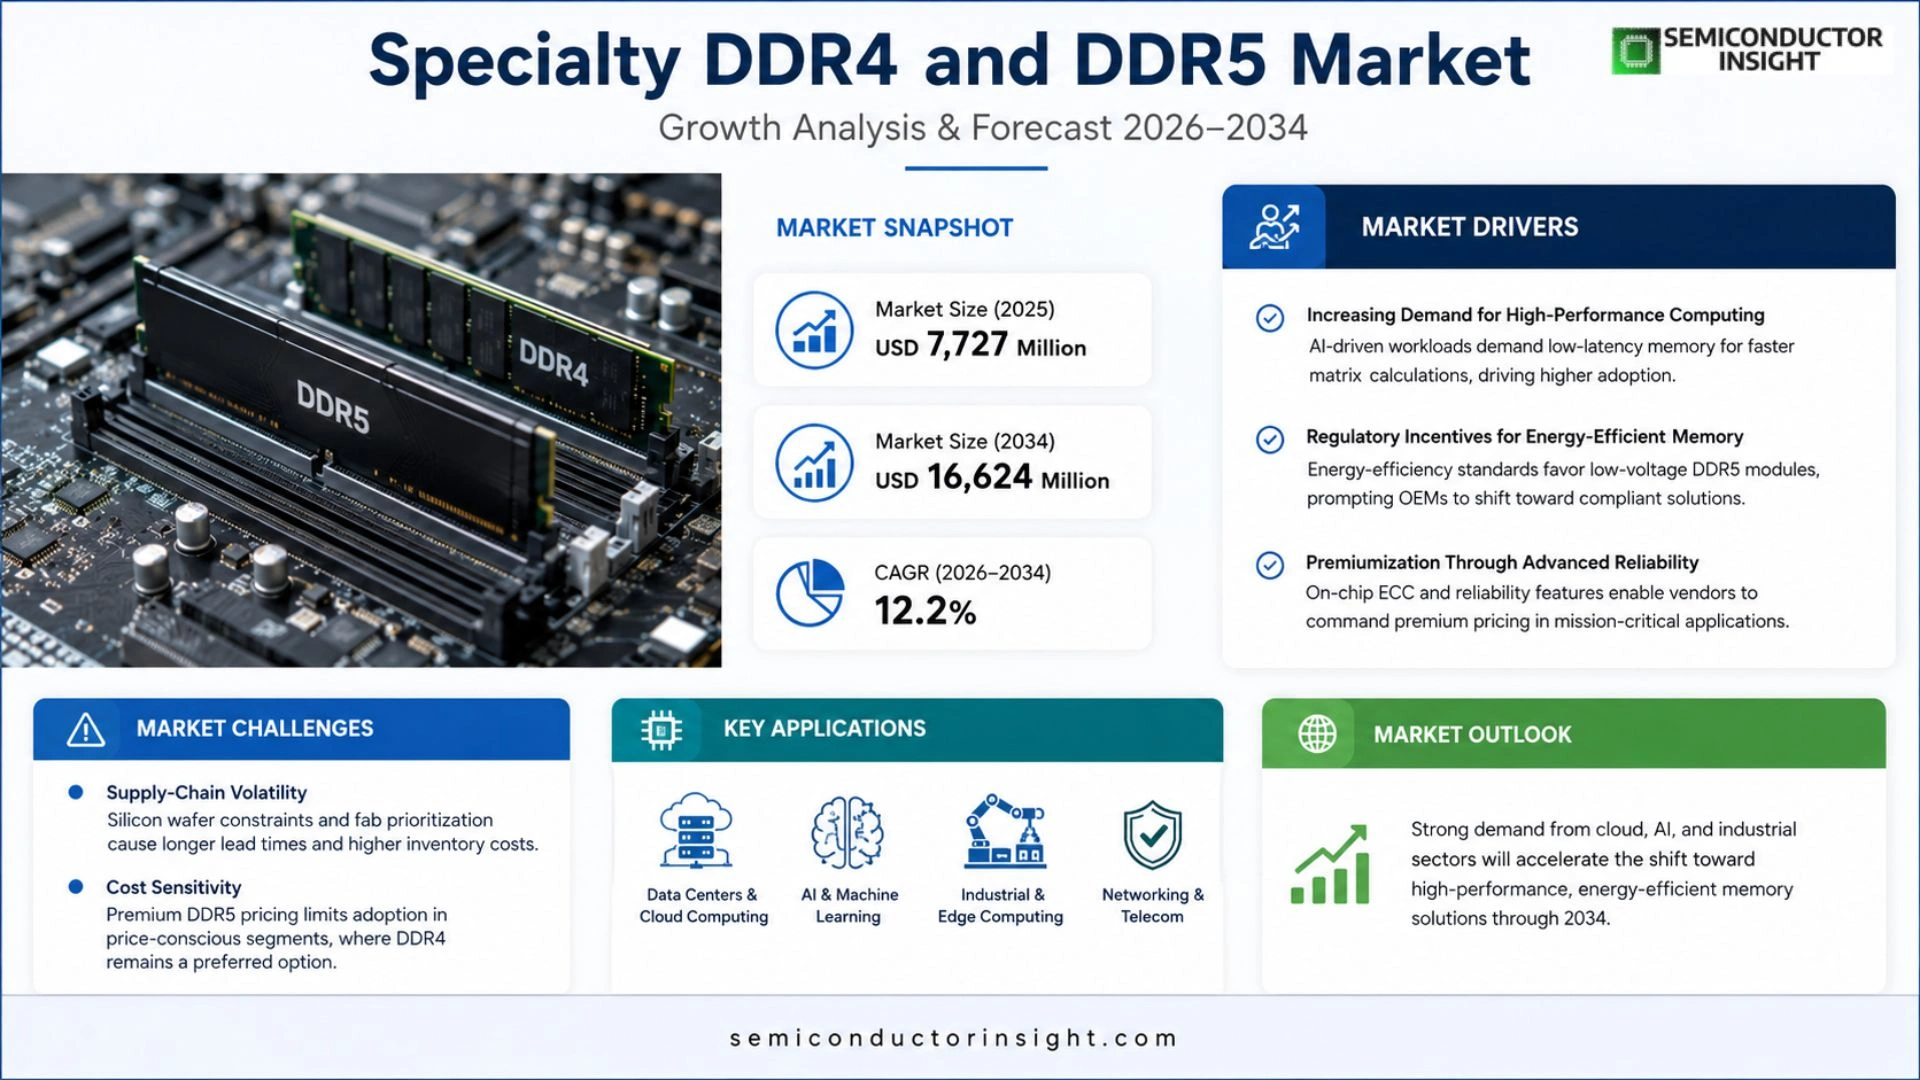Click the Market Challenges warning triangle icon
The height and width of the screenshot is (1080, 1920).
click(86, 730)
